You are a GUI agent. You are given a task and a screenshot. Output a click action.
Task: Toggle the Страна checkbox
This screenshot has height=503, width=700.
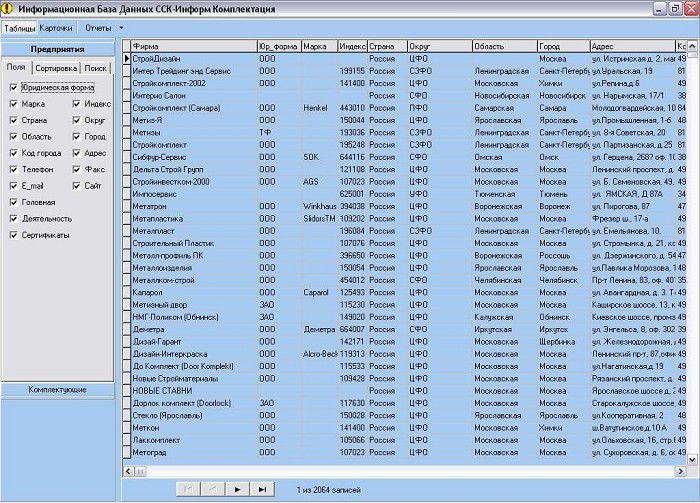(14, 121)
